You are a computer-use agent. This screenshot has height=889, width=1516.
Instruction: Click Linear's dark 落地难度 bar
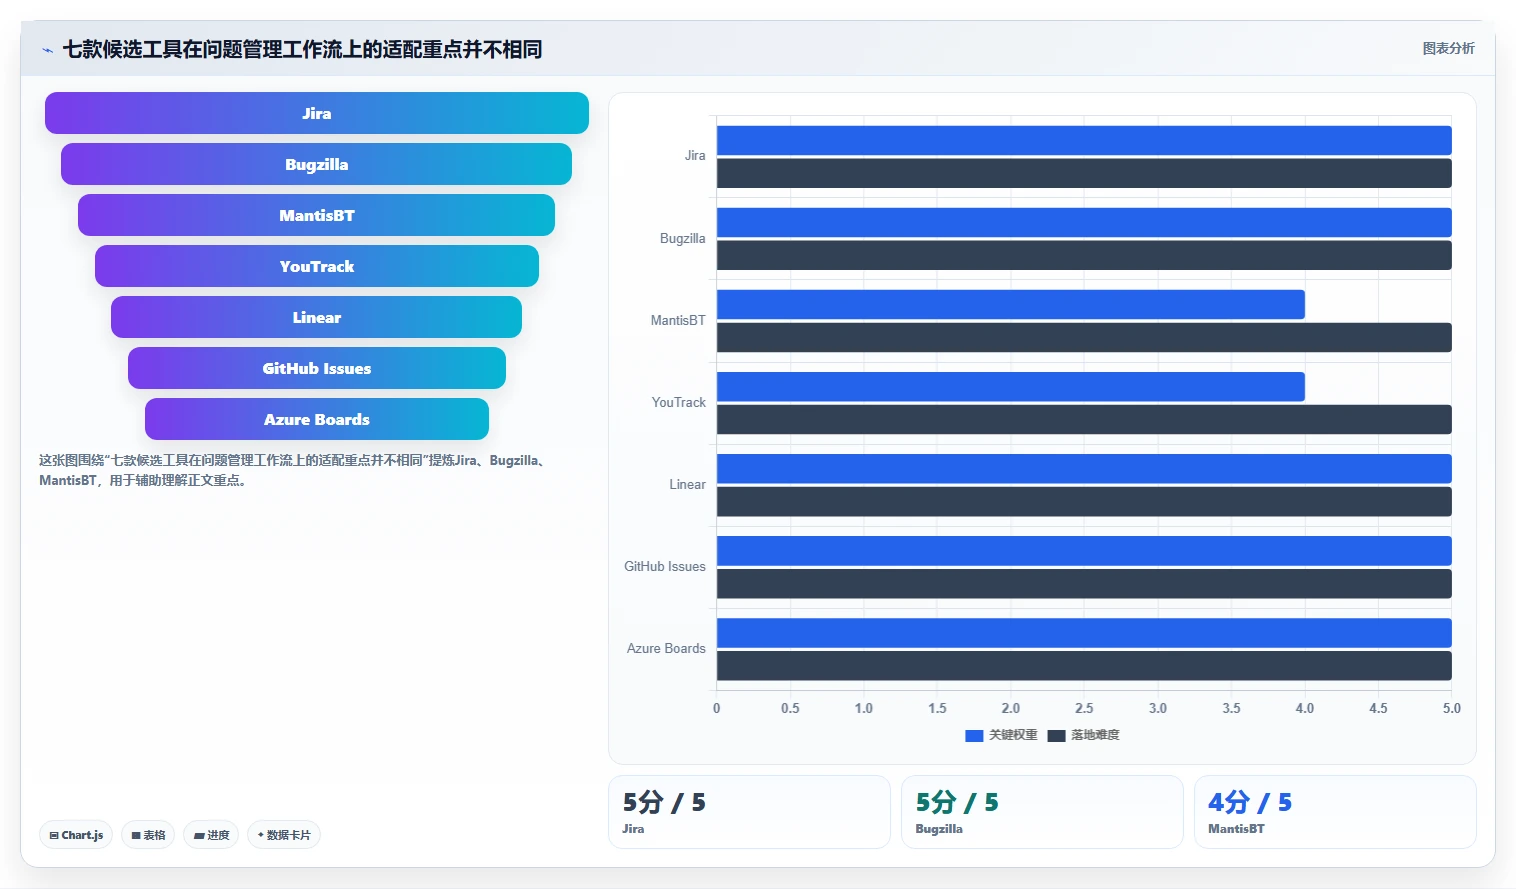click(x=1084, y=501)
